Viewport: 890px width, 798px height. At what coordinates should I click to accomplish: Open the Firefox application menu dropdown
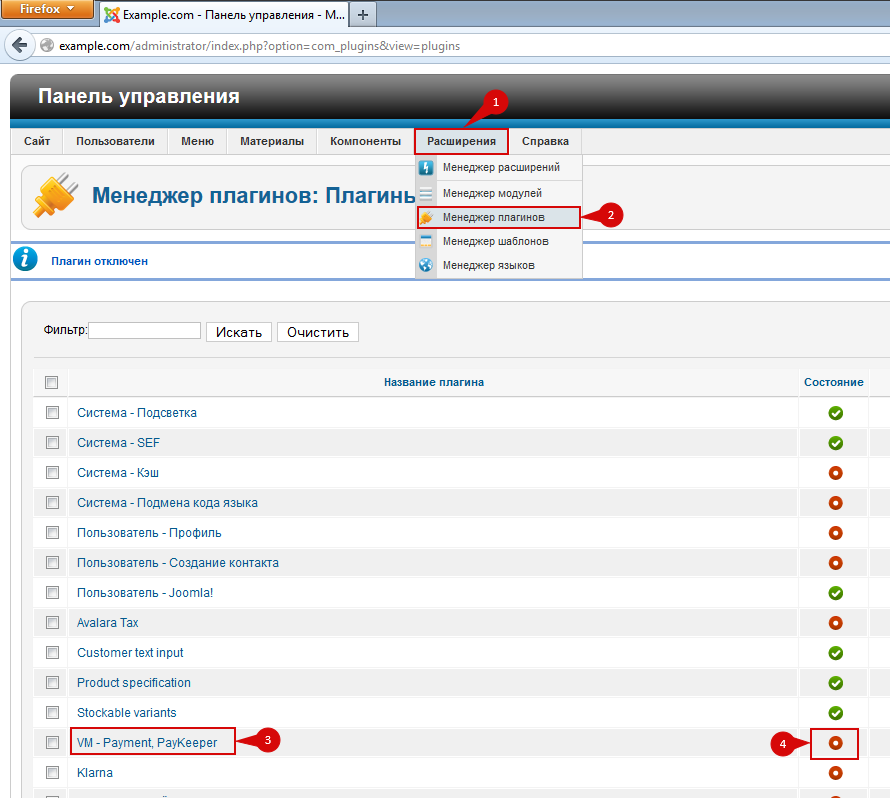(47, 10)
